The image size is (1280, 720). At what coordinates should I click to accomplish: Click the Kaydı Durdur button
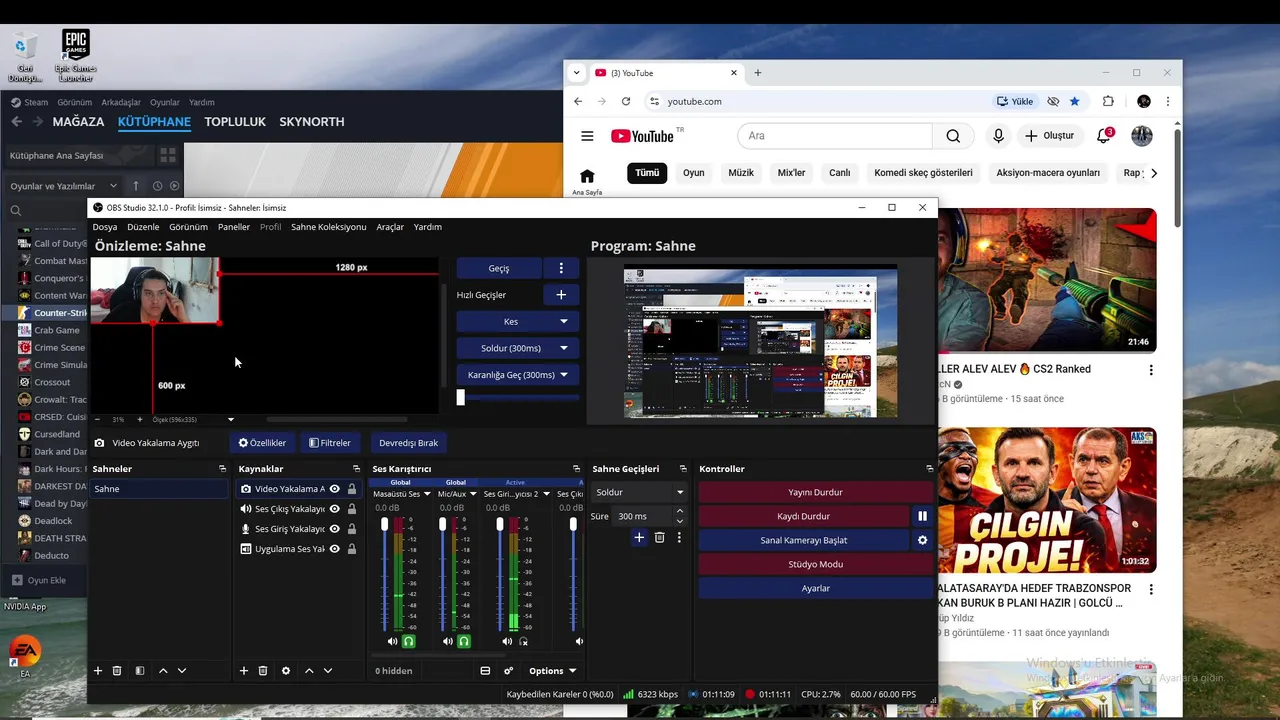pos(804,516)
